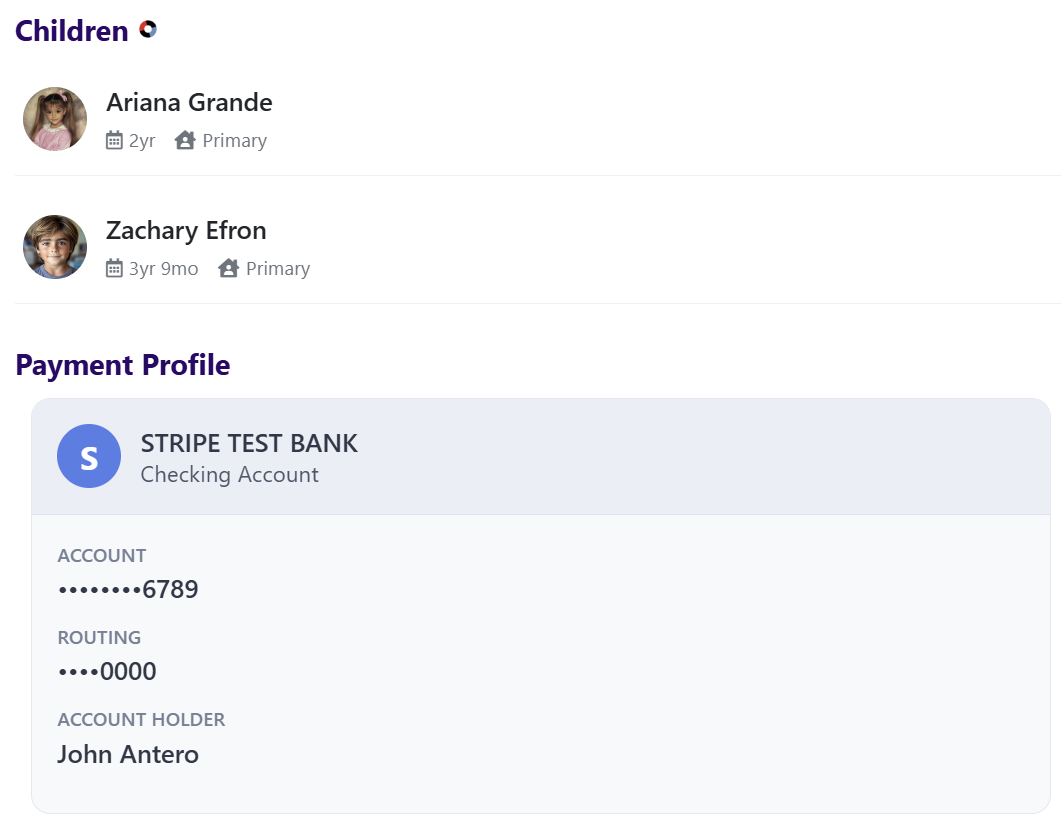Click the spinner icon beside Children heading

[148, 29]
